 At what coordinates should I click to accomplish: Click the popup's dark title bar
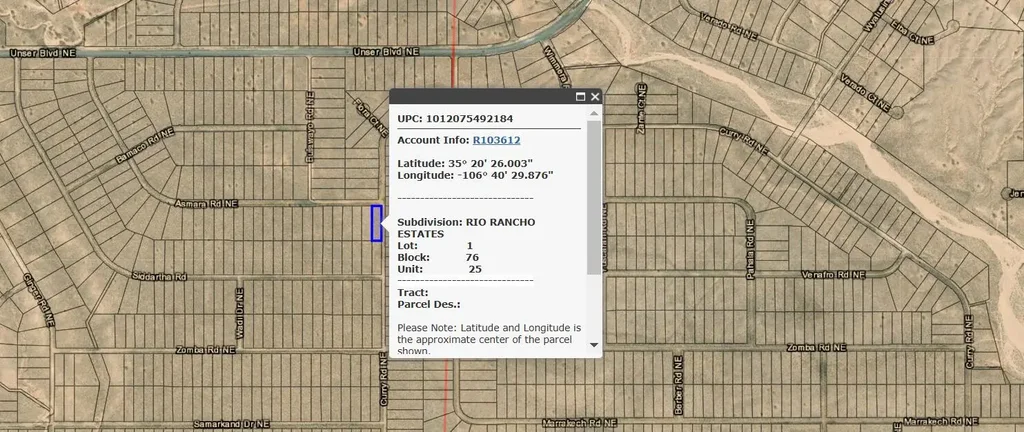point(480,97)
